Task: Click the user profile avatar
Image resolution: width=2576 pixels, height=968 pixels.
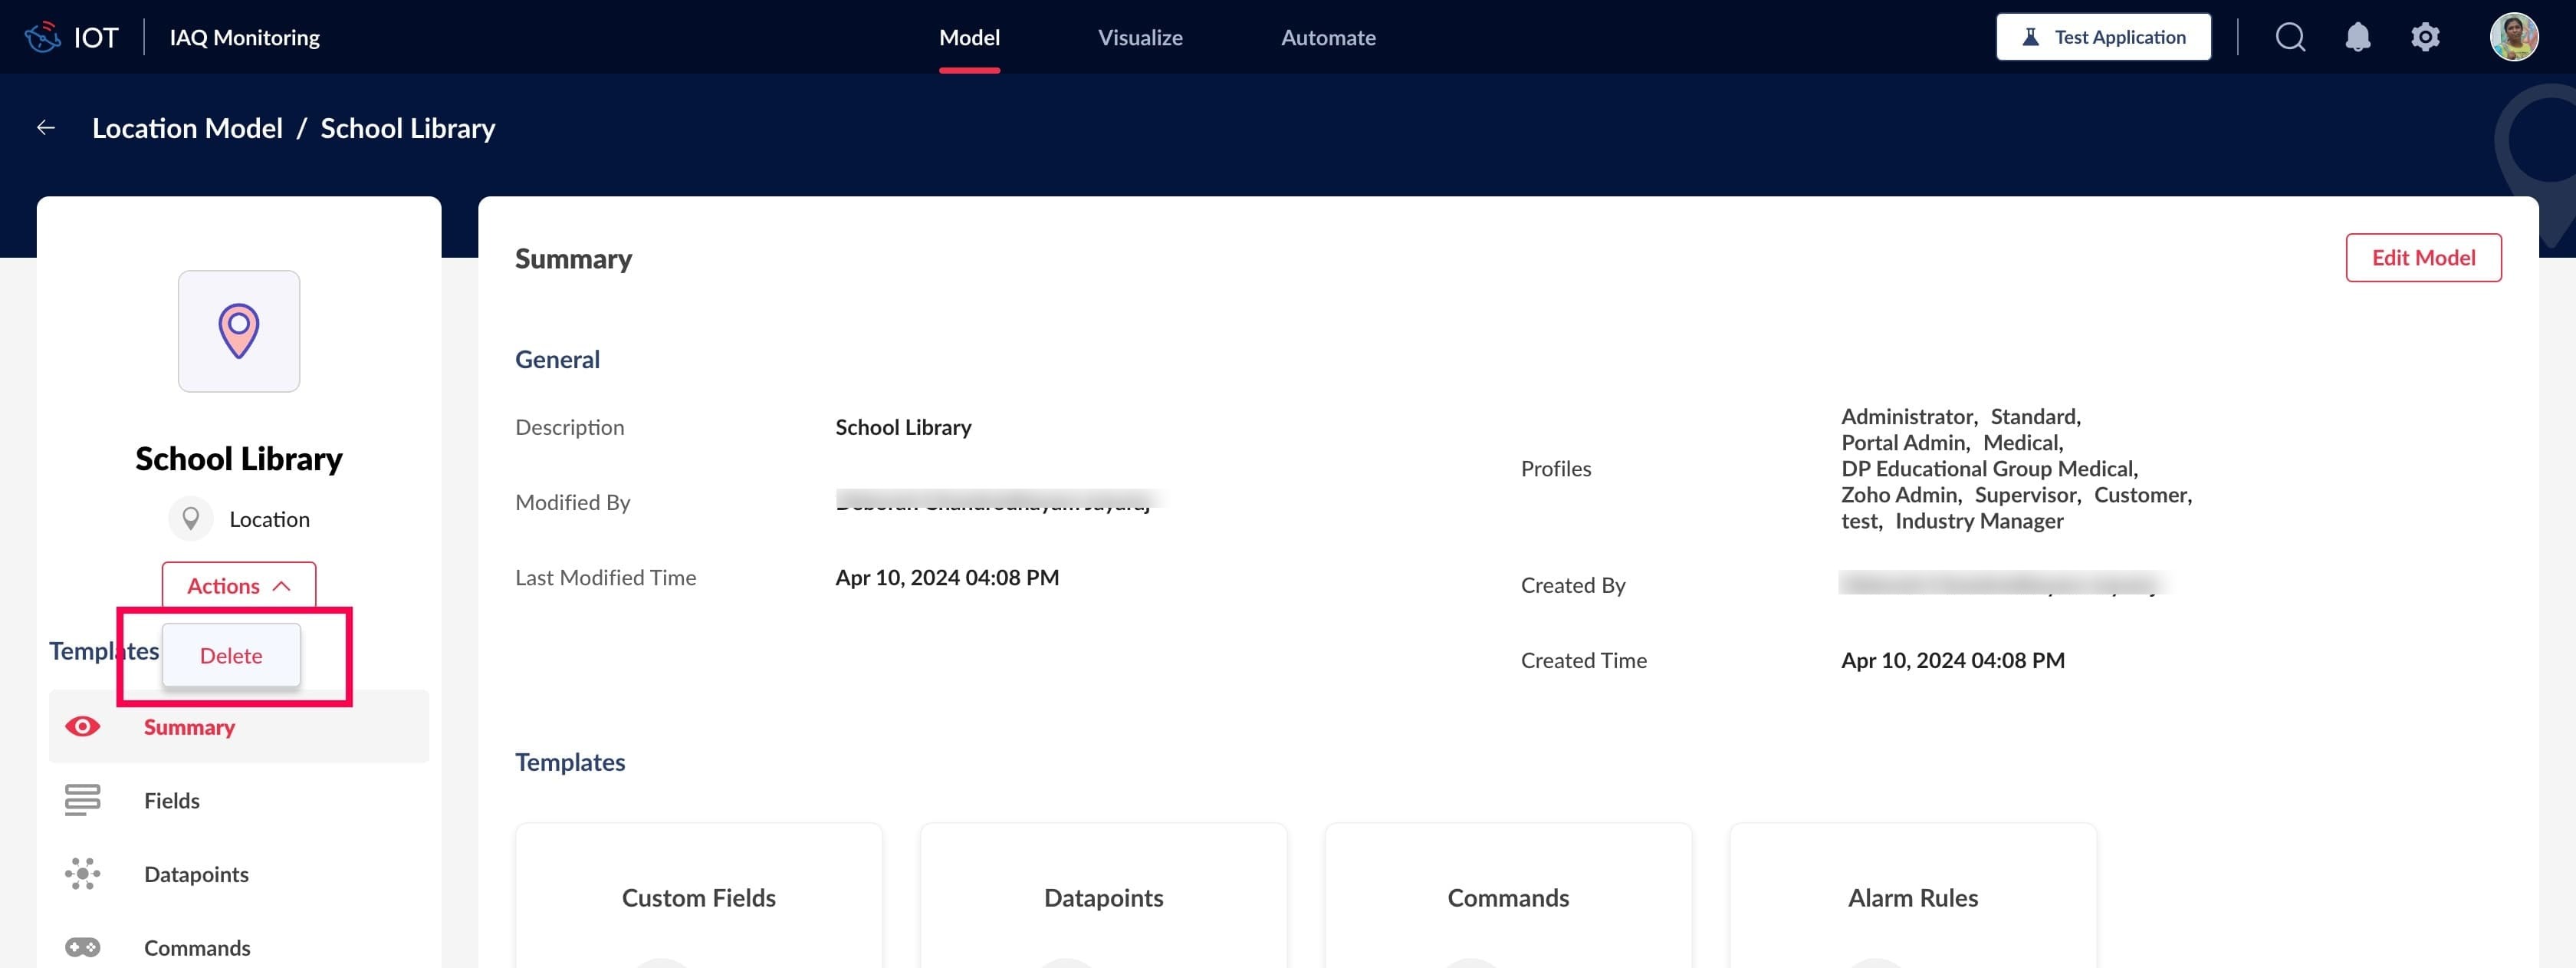Action: pos(2513,37)
